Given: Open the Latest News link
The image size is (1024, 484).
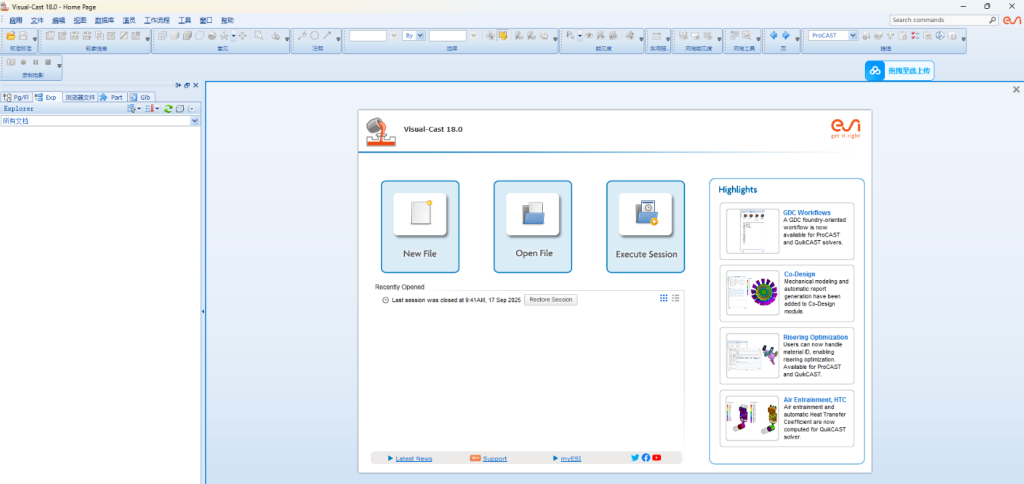Looking at the screenshot, I should click(x=413, y=458).
